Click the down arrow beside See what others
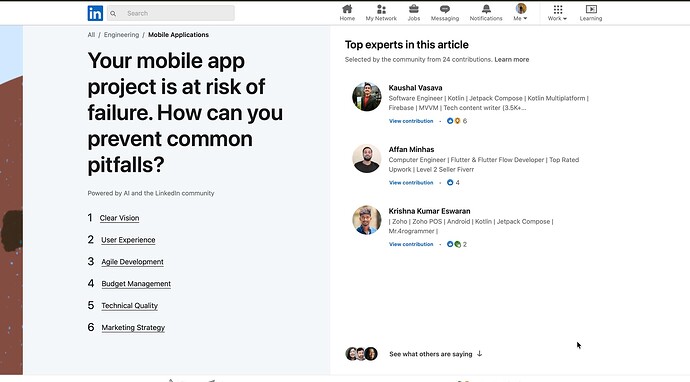Viewport: 690px width, 382px height. (x=480, y=353)
